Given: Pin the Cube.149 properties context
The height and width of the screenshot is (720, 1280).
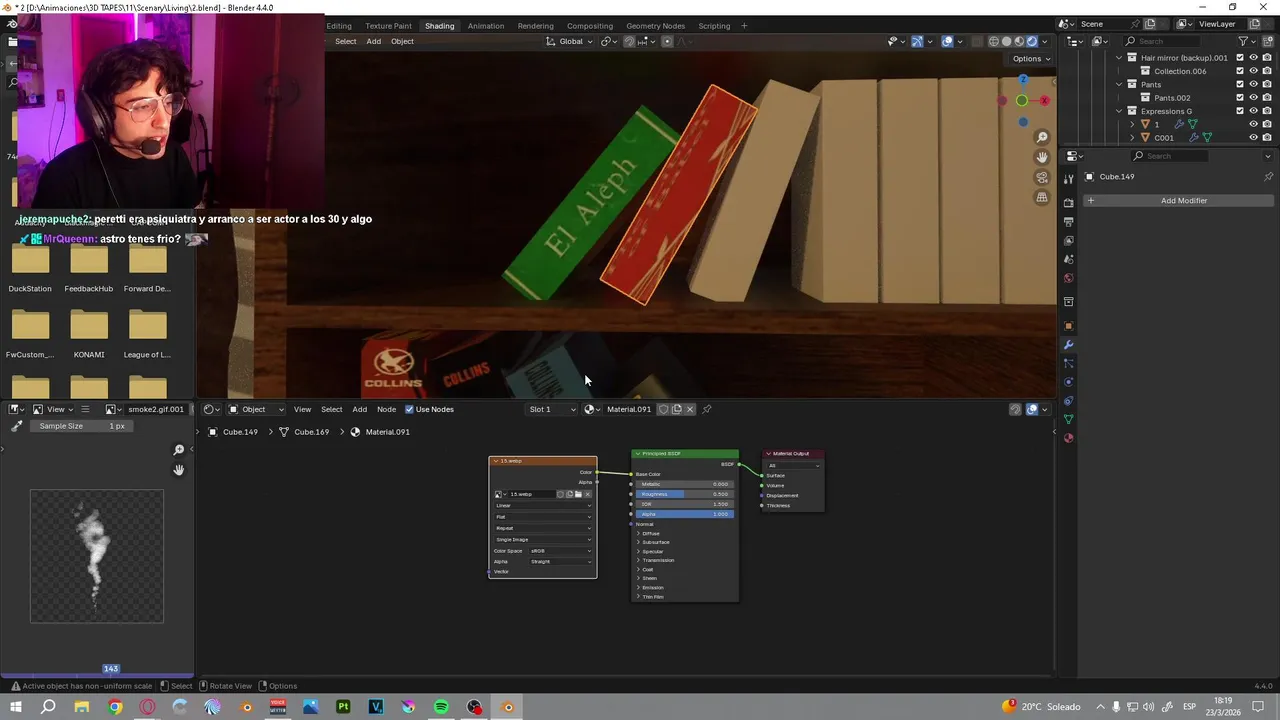Looking at the screenshot, I should click(x=1268, y=177).
